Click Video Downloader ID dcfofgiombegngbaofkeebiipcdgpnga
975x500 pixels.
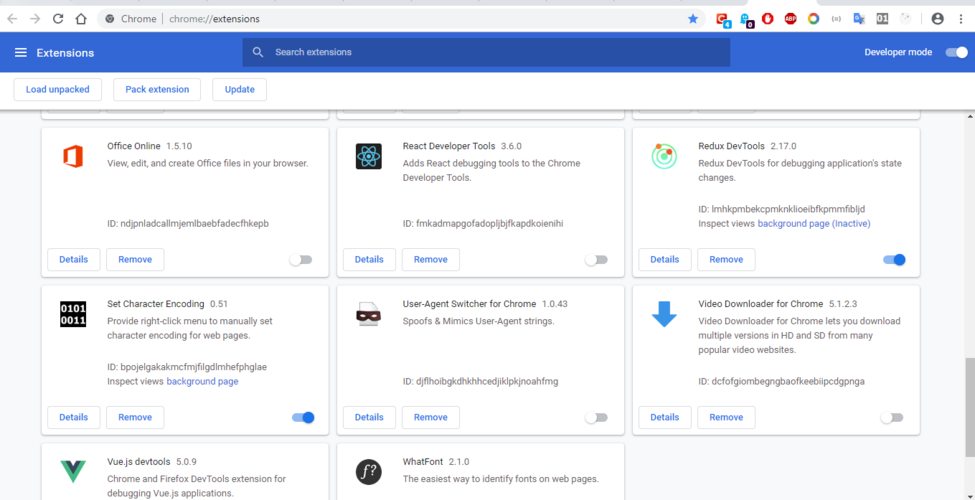pos(782,382)
